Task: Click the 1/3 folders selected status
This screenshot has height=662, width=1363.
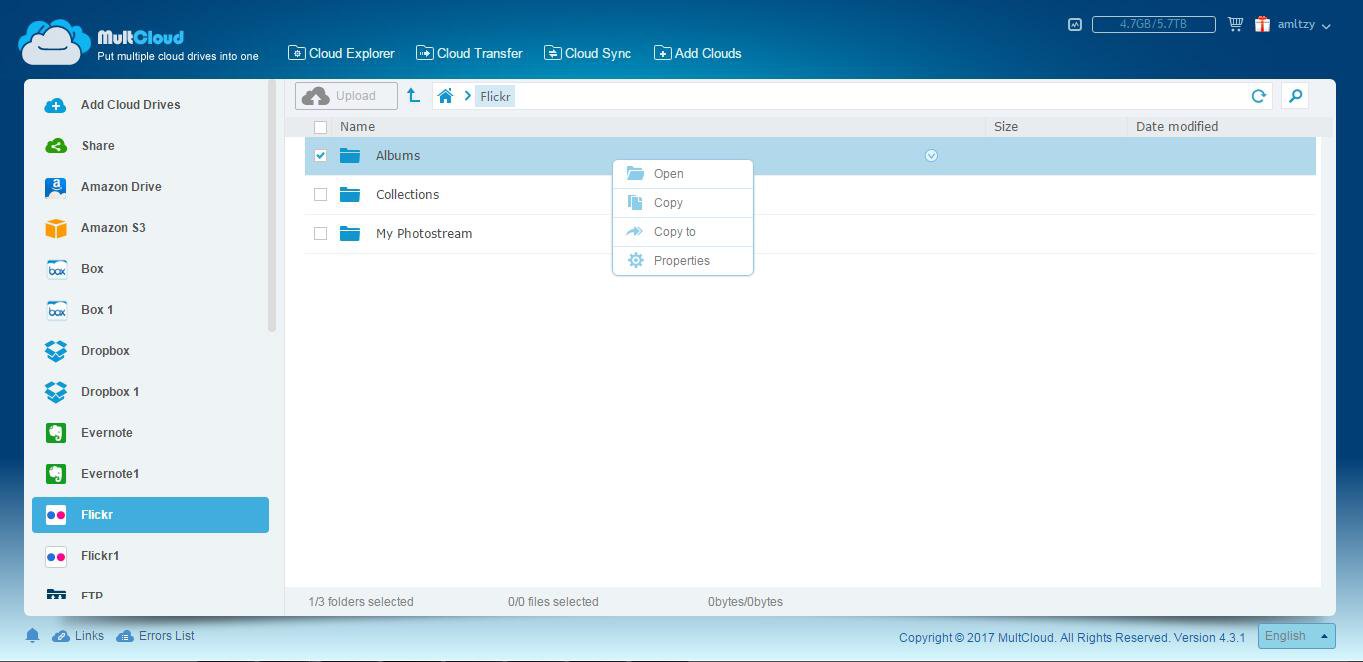Action: [361, 602]
